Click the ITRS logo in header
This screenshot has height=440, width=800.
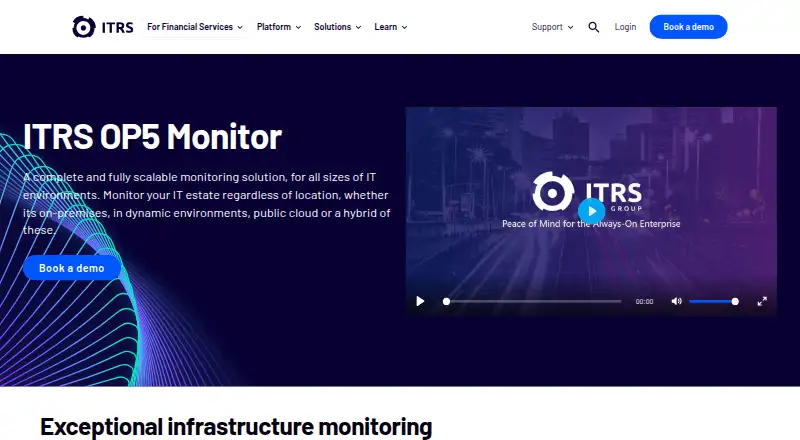[x=103, y=27]
